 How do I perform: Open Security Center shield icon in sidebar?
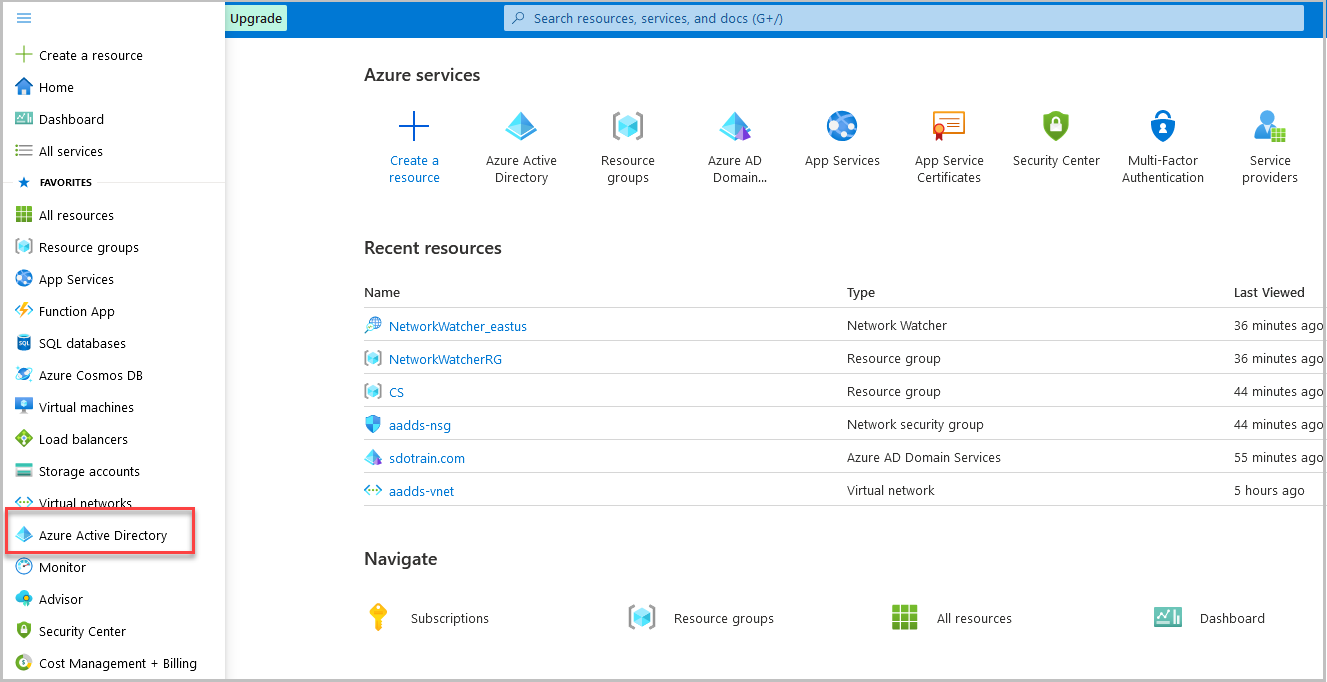(24, 631)
